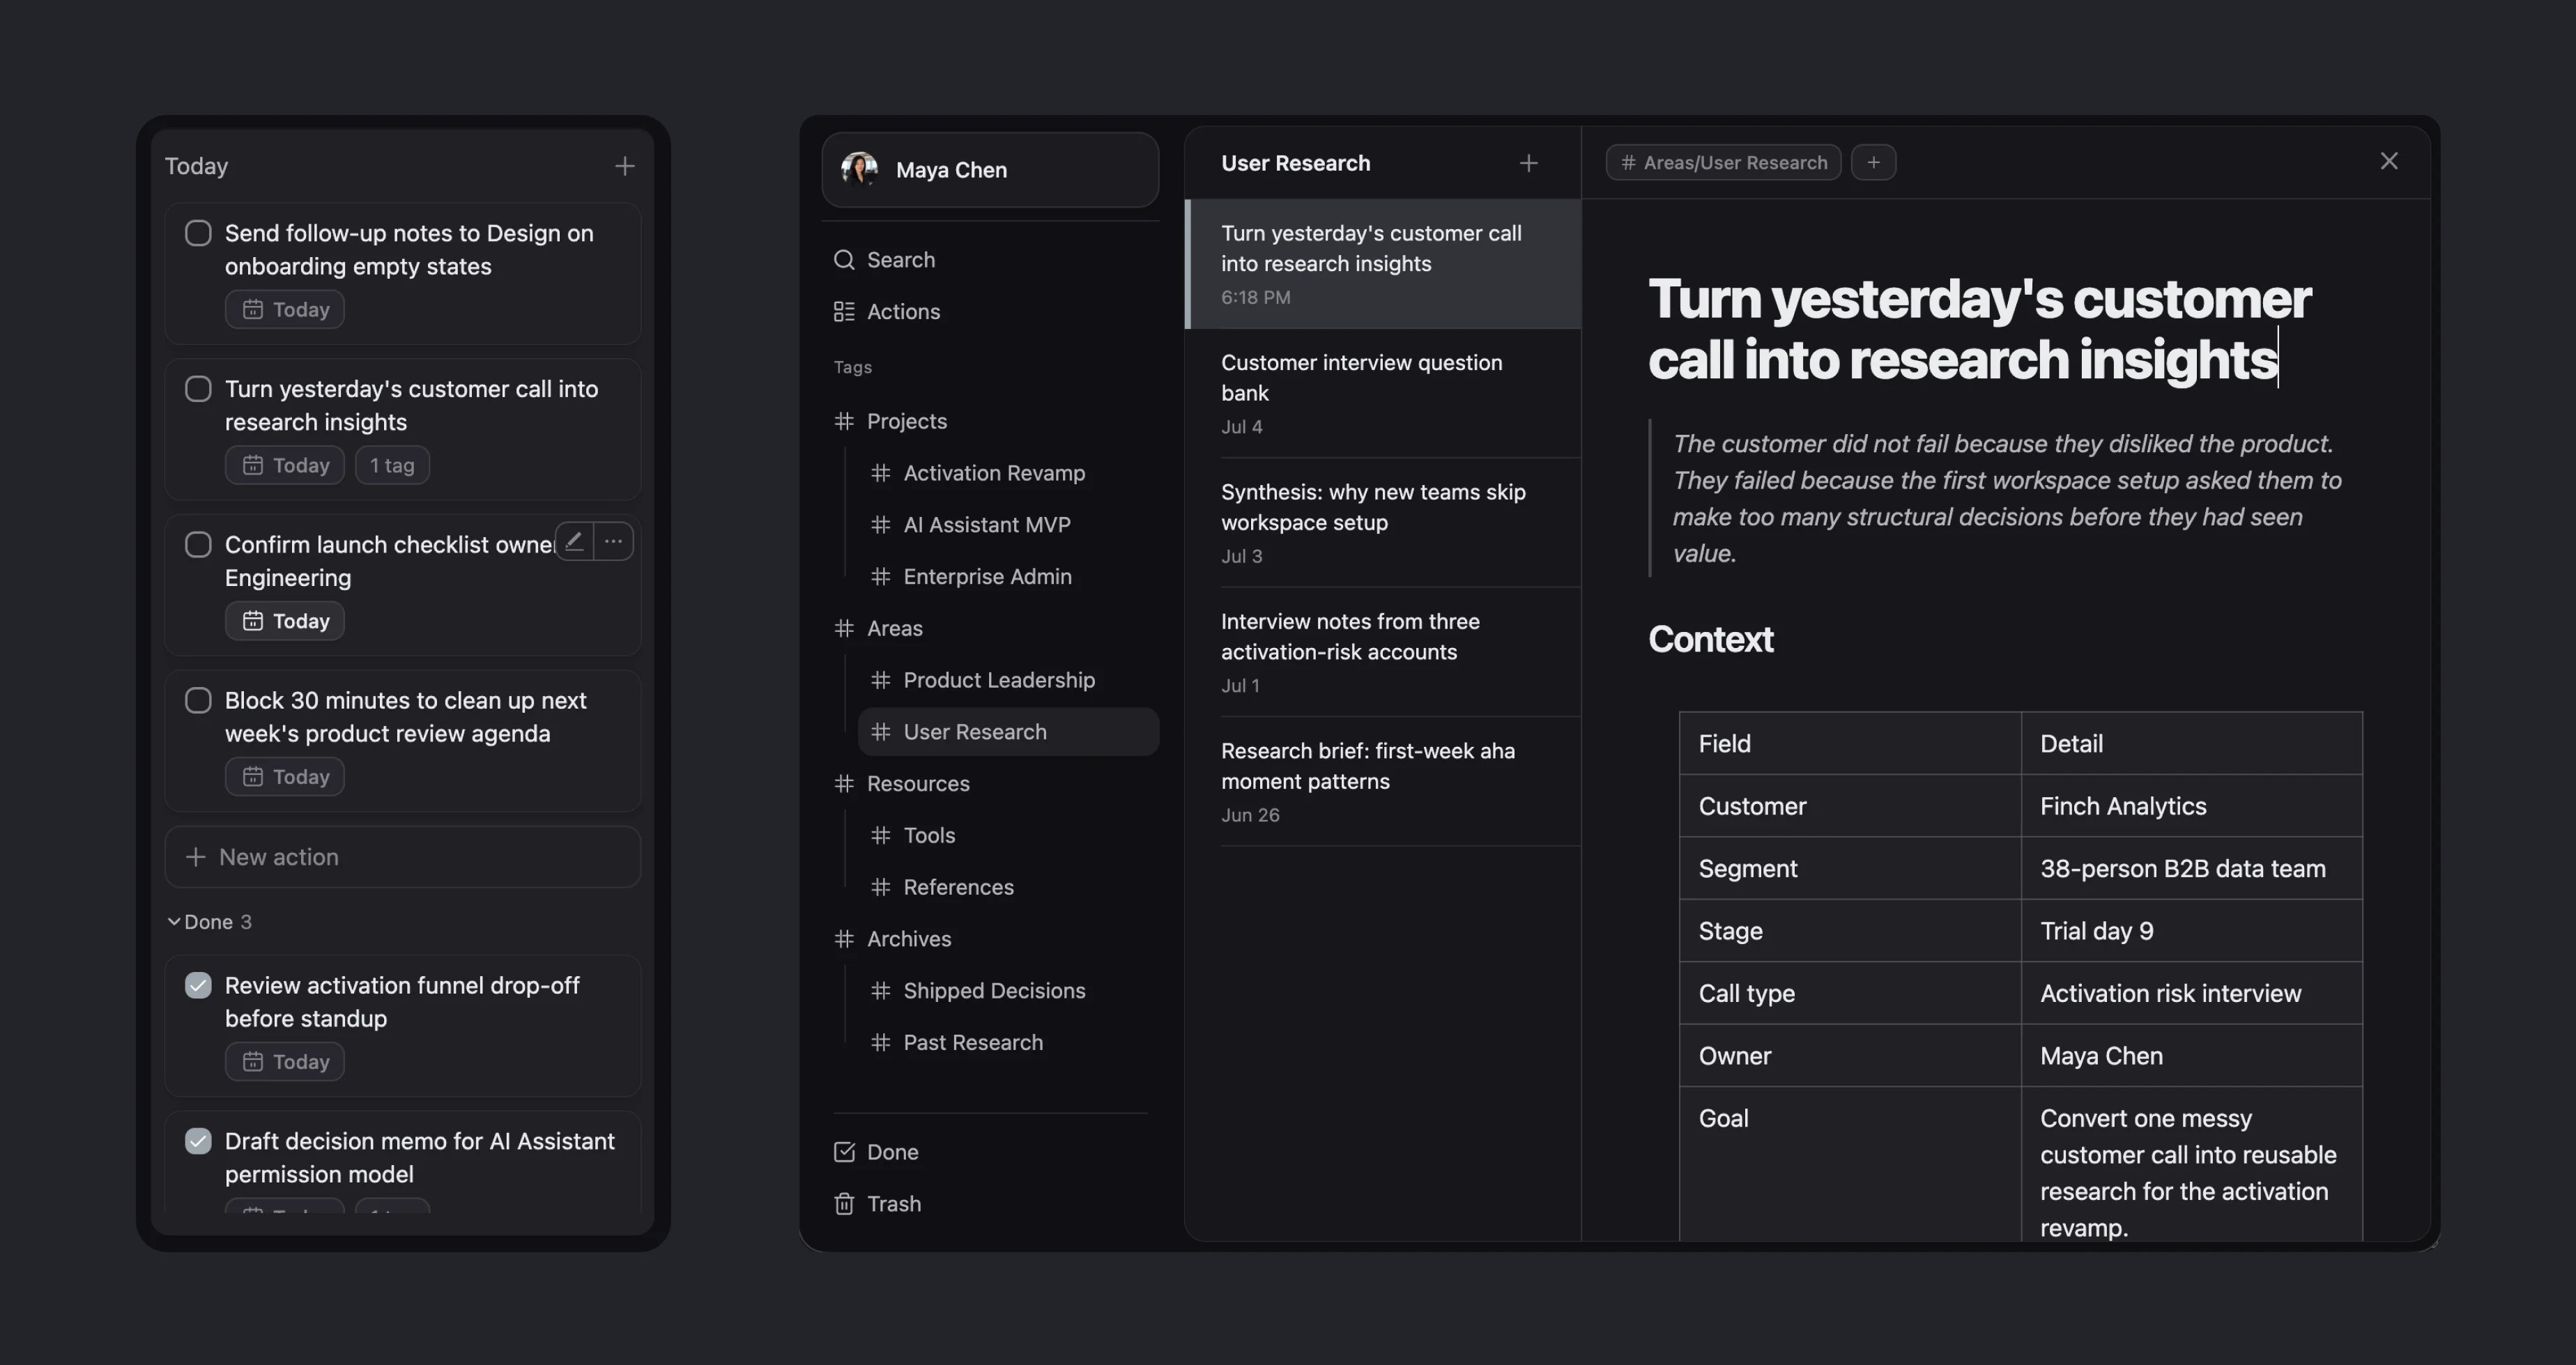The height and width of the screenshot is (1365, 2576).
Task: Click the 1 tag badge on customer call task
Action: pos(392,465)
